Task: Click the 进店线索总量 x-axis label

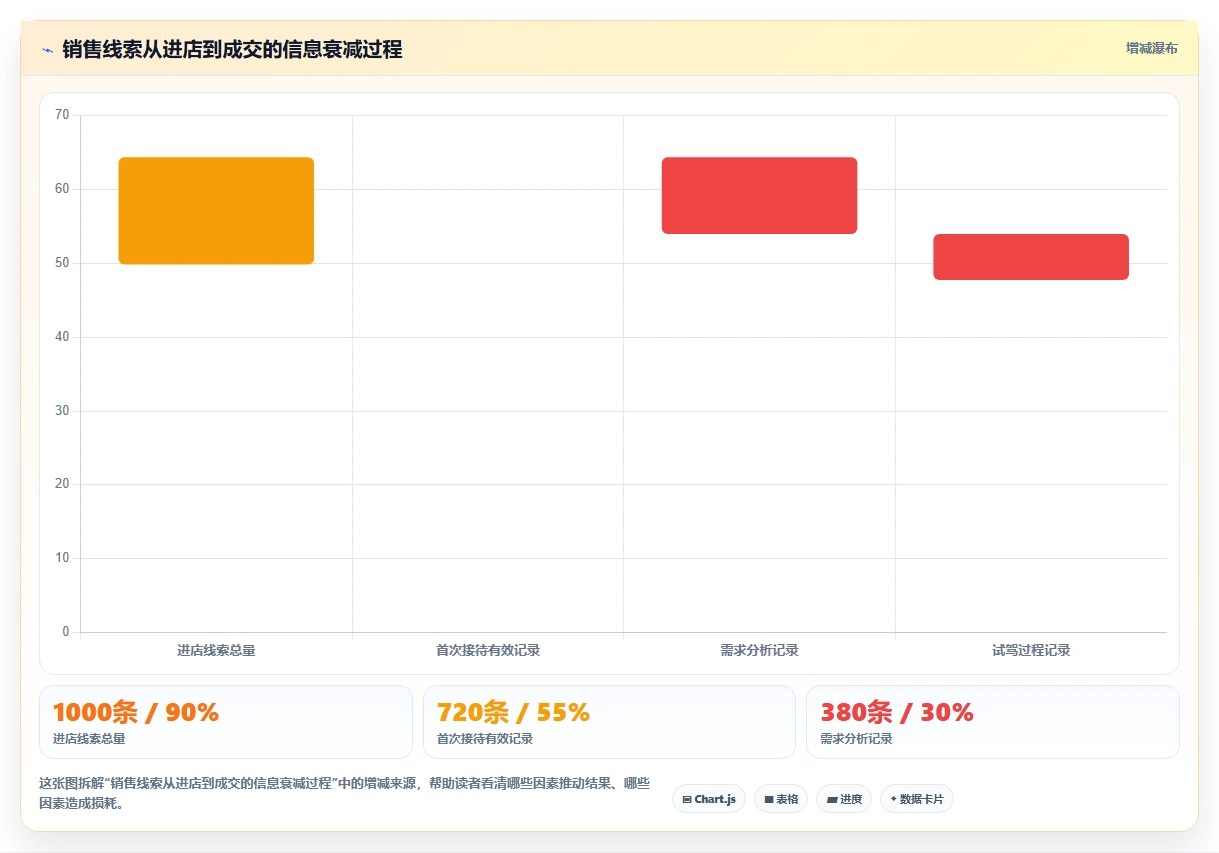Action: 216,650
